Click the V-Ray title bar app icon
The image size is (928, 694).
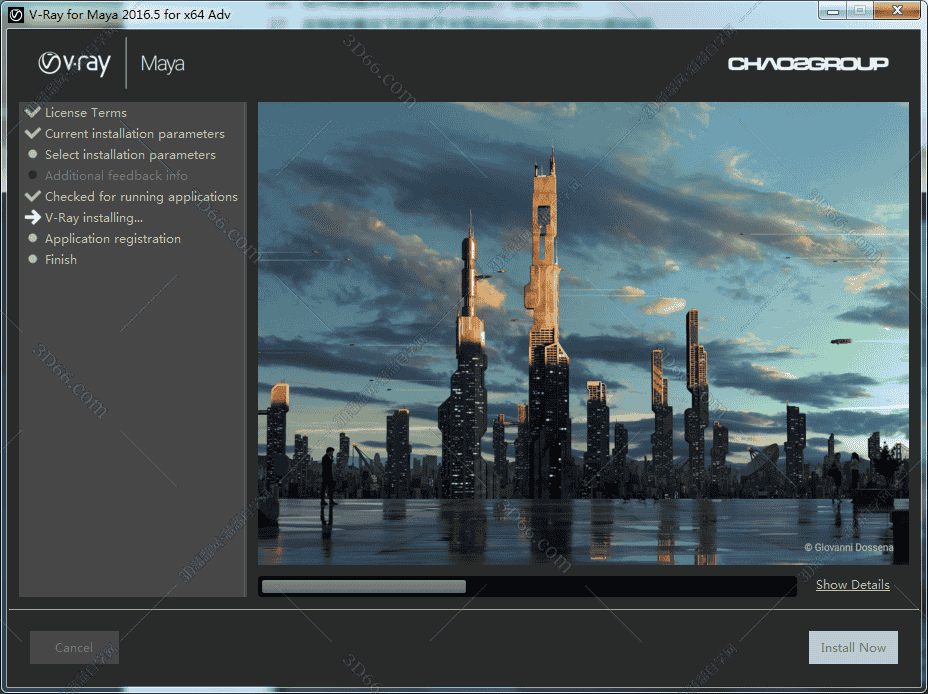(x=16, y=12)
